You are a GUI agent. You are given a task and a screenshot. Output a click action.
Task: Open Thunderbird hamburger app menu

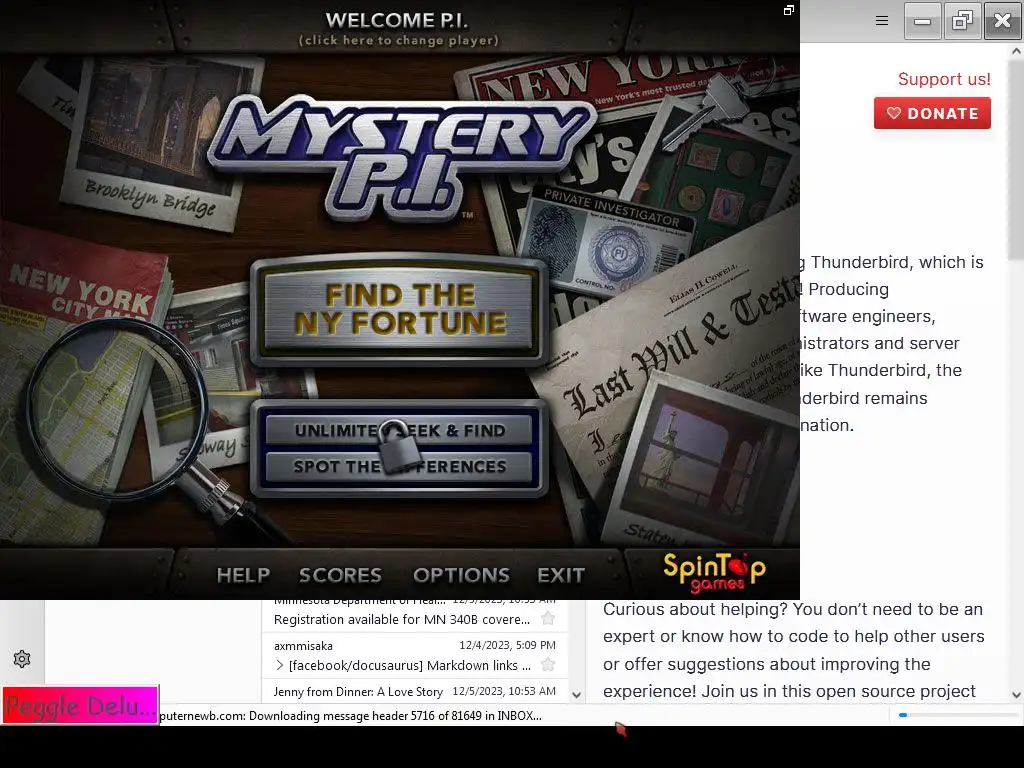(882, 21)
